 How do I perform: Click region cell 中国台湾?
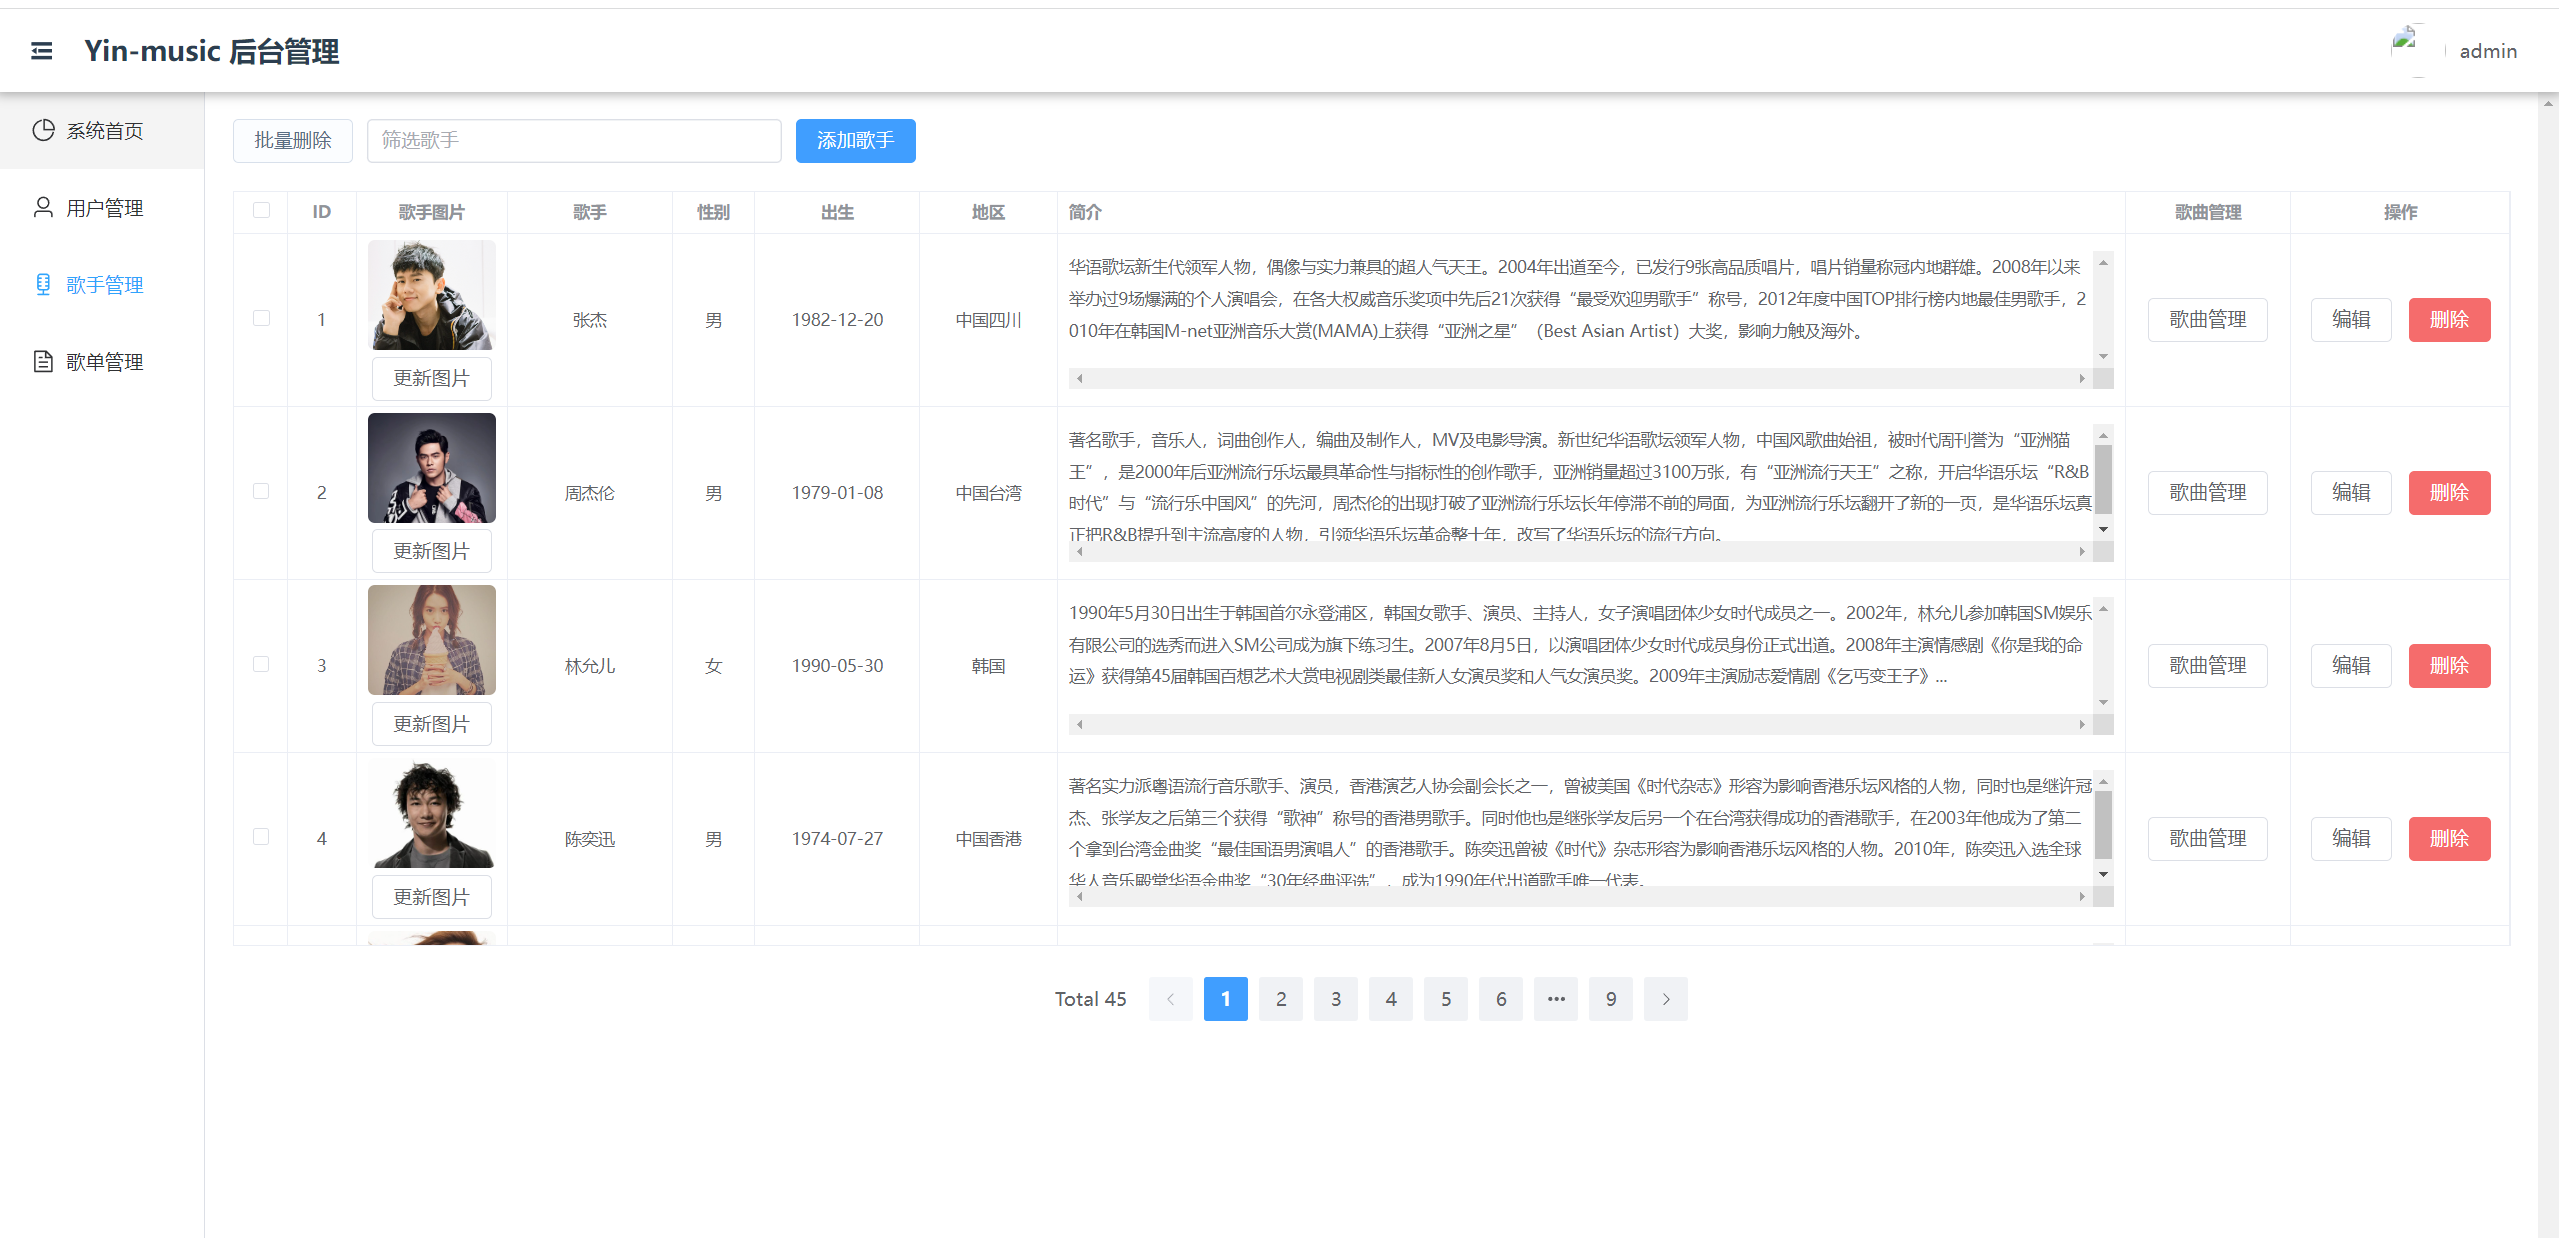point(988,493)
